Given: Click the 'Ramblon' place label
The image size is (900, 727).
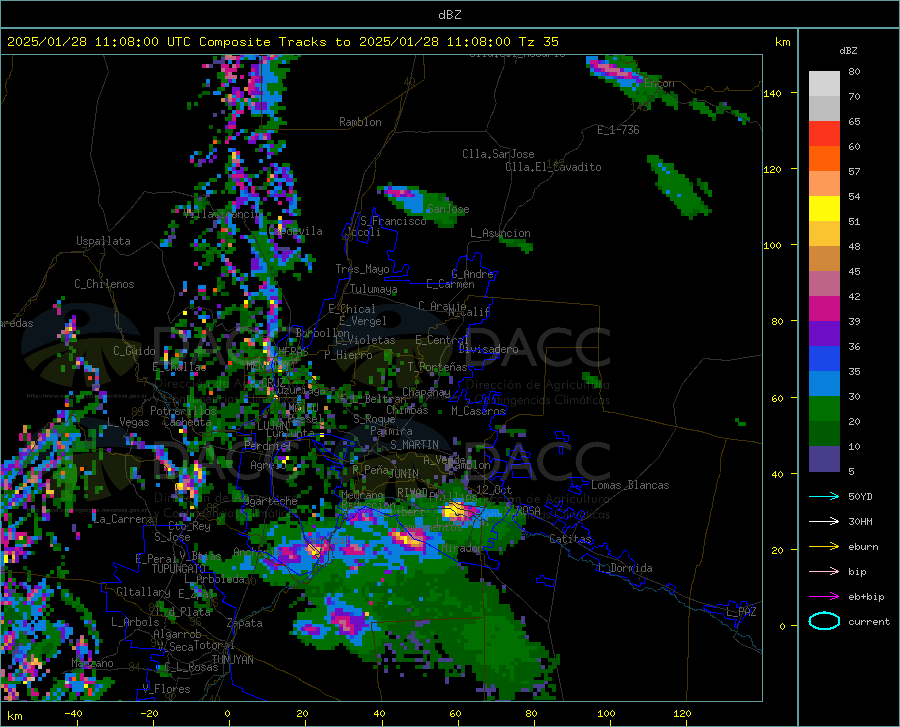Looking at the screenshot, I should pos(360,122).
